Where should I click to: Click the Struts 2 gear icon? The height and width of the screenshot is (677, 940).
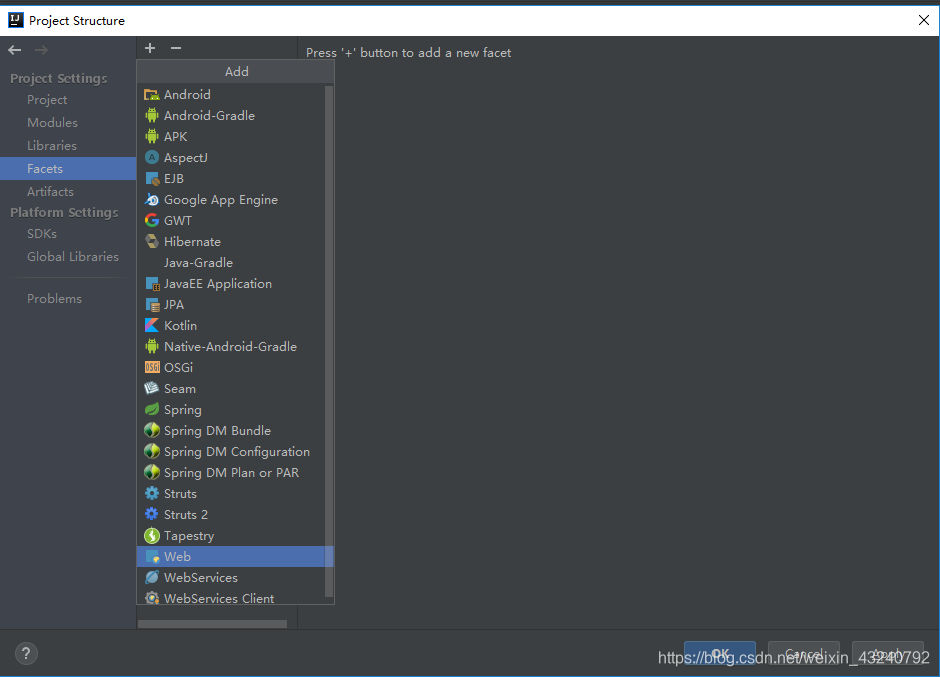152,514
